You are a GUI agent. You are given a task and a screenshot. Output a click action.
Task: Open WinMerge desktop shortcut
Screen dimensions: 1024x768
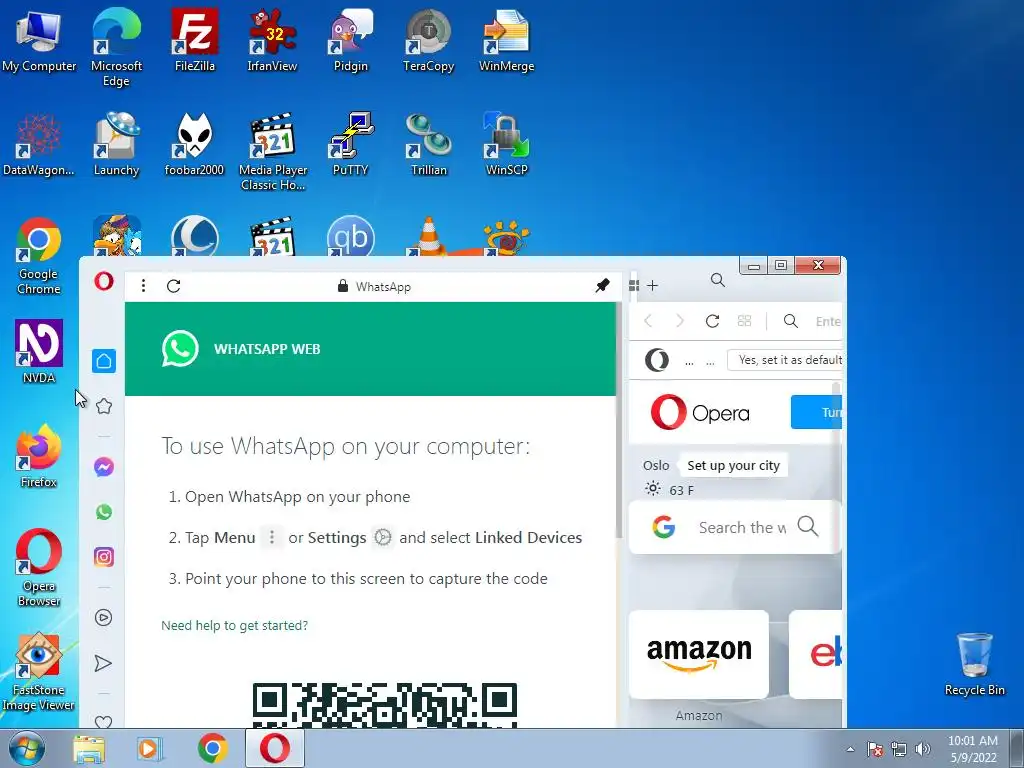coord(506,40)
